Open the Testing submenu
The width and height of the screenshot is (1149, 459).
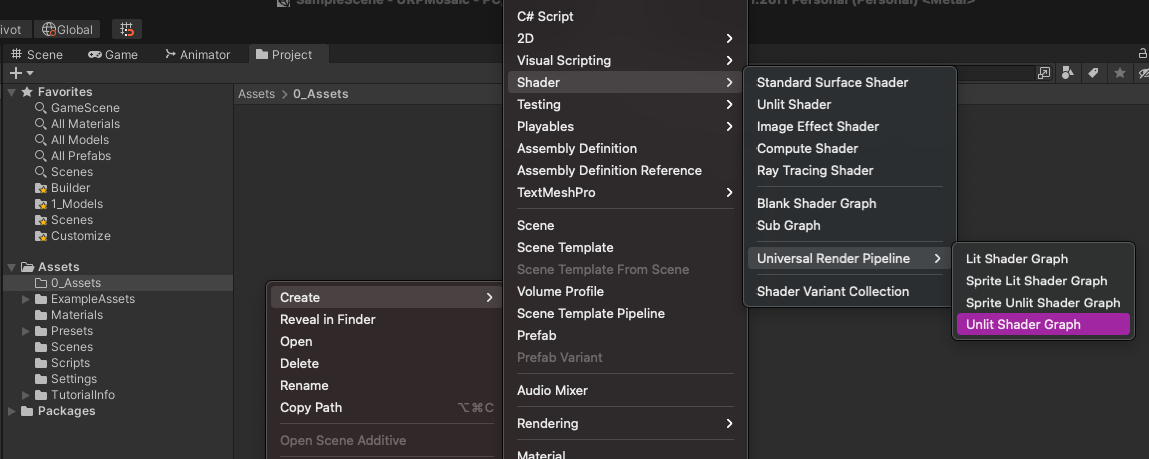point(625,104)
